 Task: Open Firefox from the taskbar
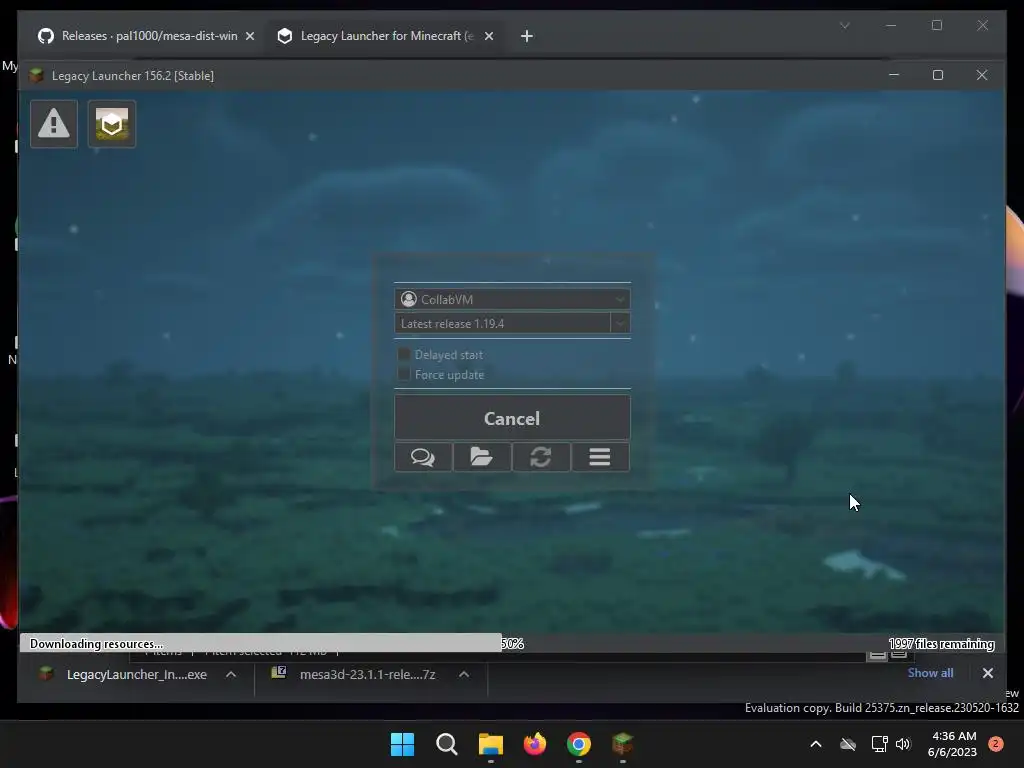pos(535,744)
